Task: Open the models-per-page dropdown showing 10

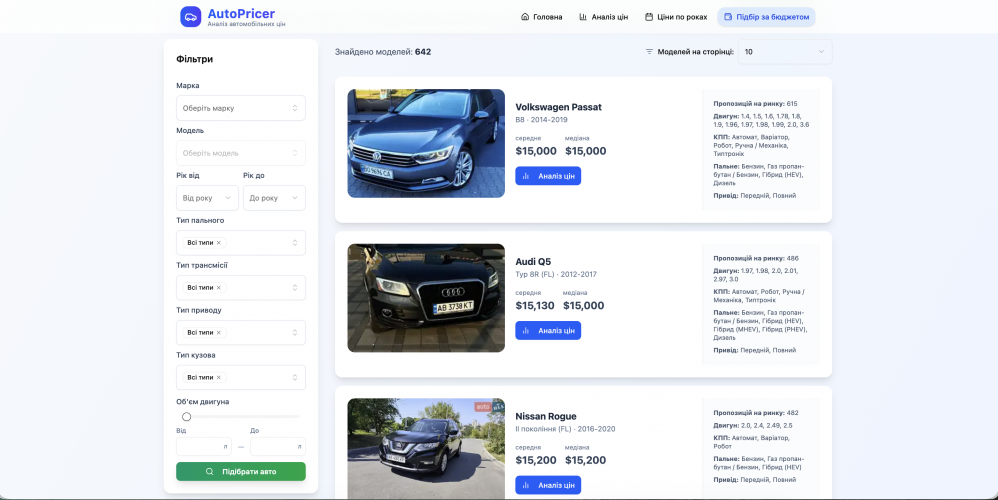Action: click(785, 52)
